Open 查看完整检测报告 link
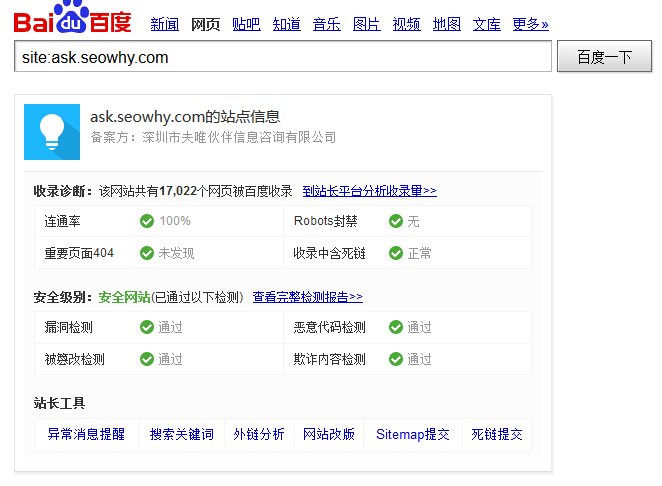662x486 pixels. (307, 297)
